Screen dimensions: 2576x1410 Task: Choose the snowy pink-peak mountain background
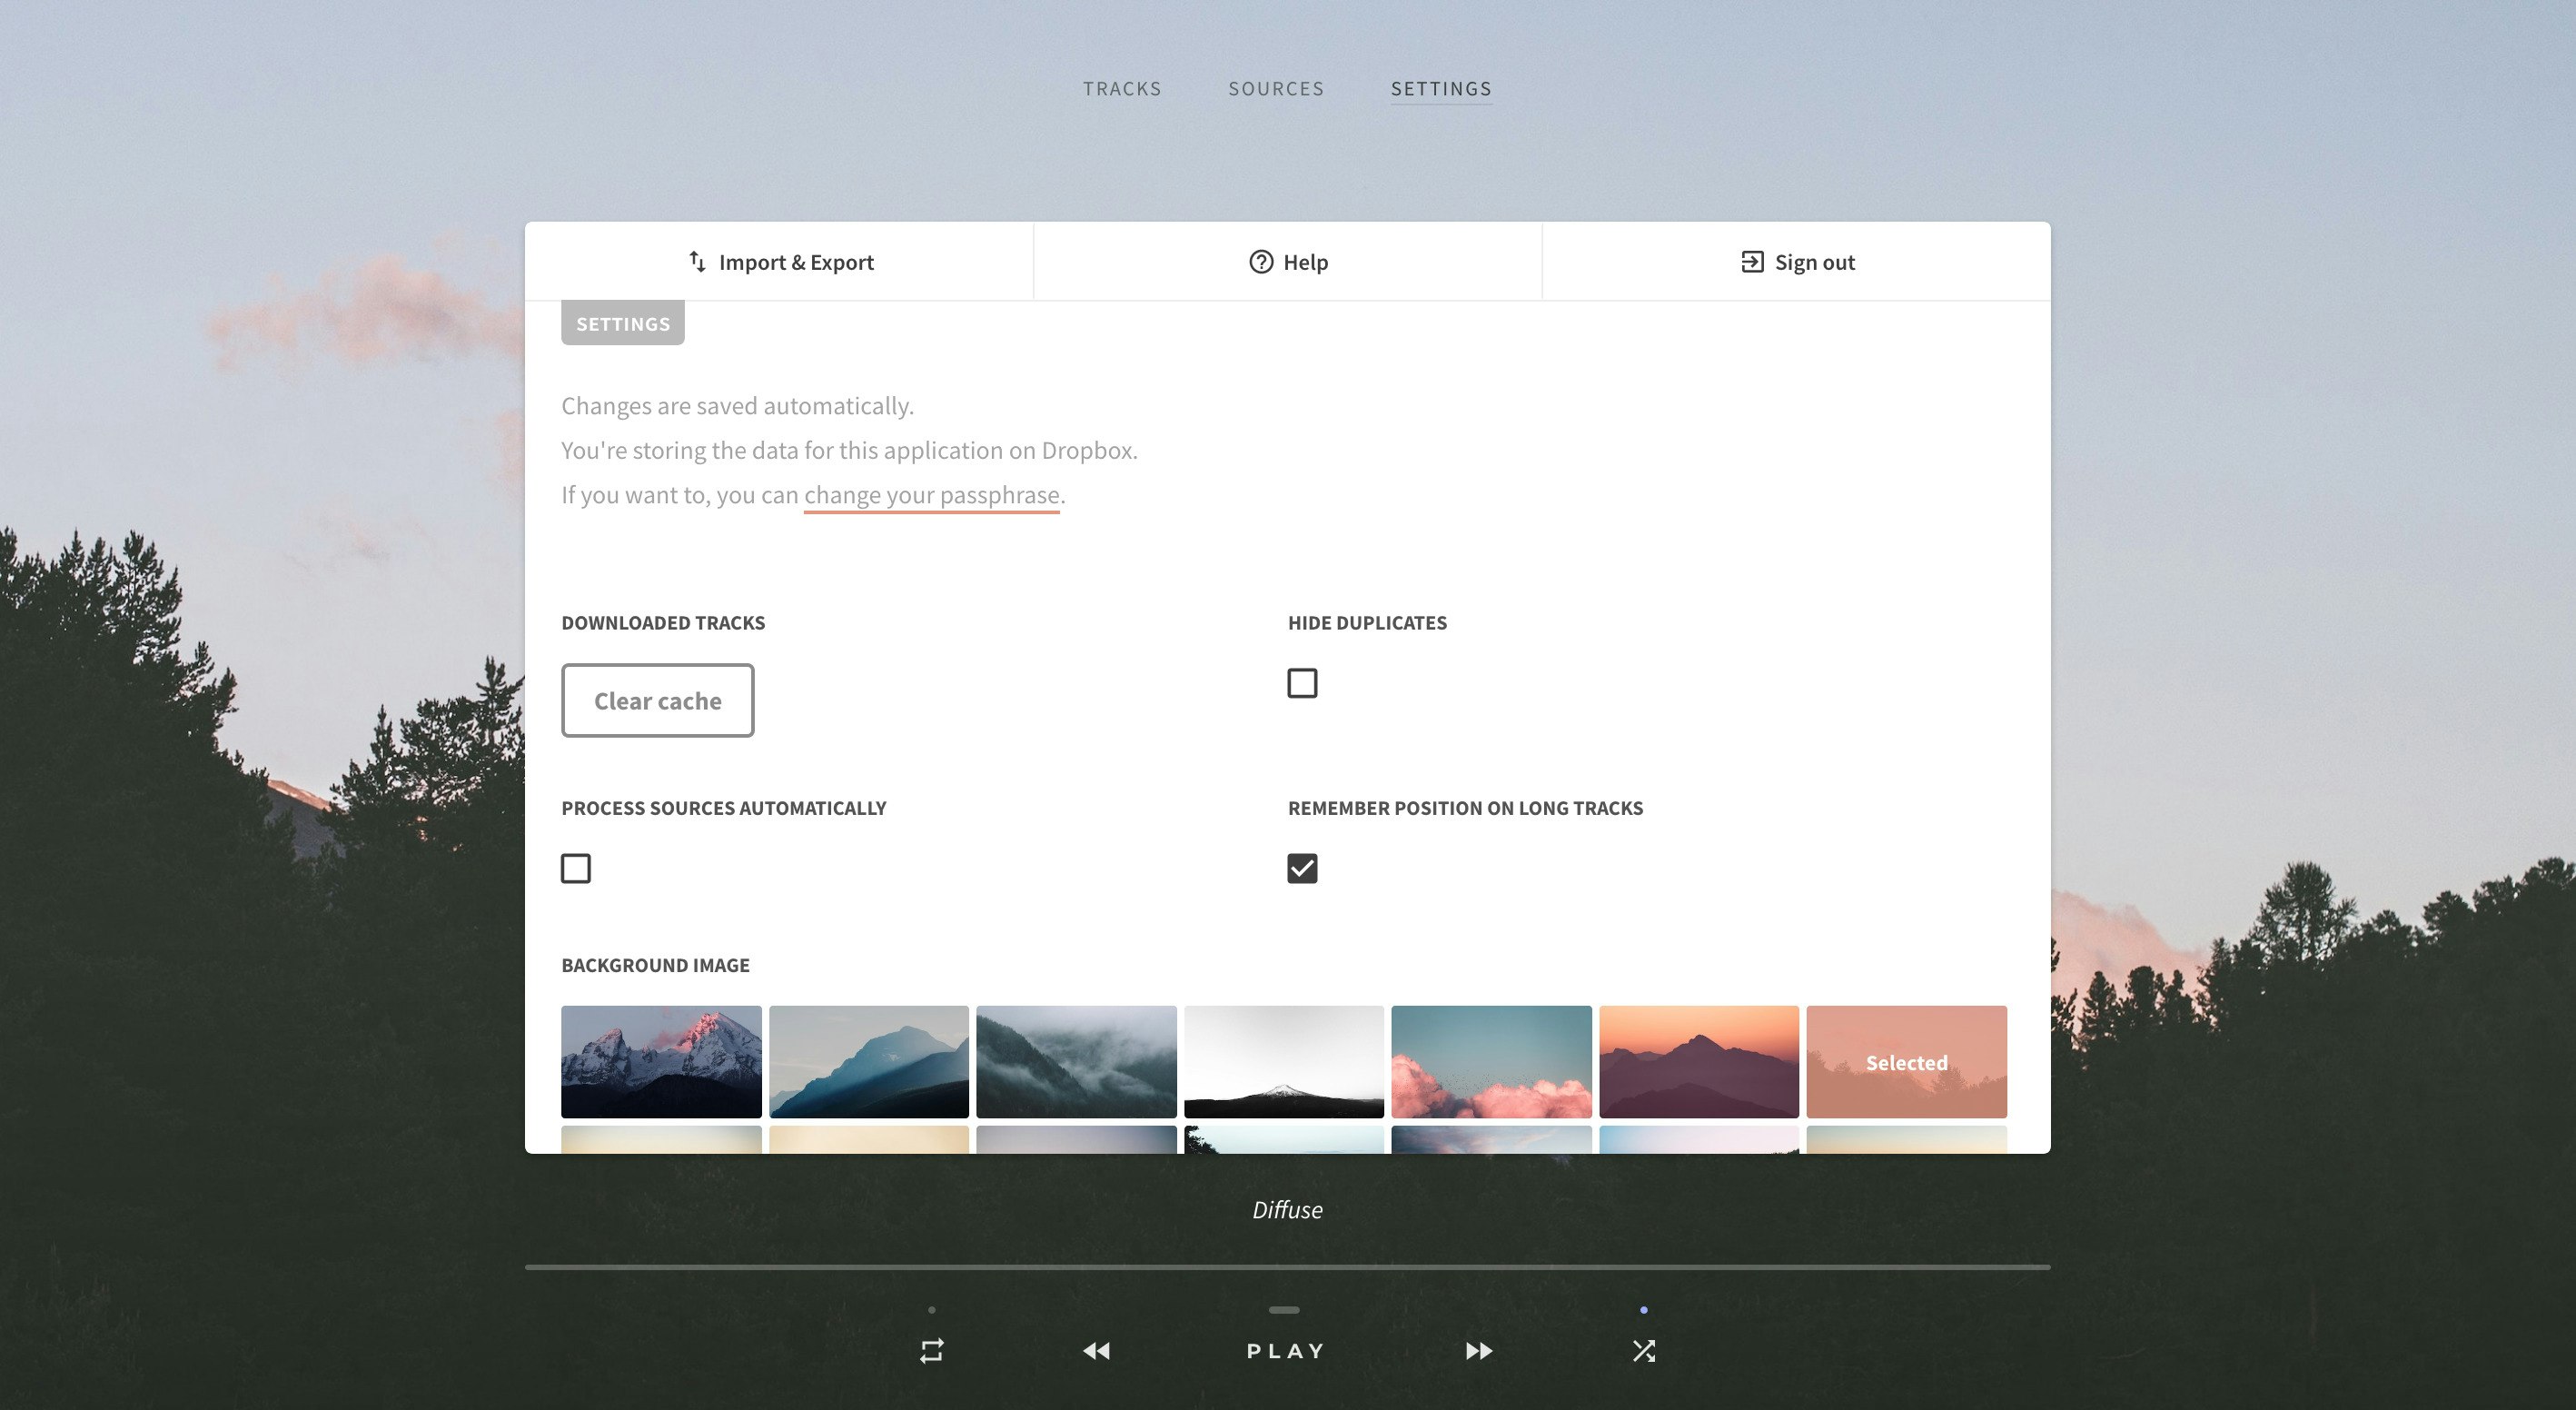(x=661, y=1061)
